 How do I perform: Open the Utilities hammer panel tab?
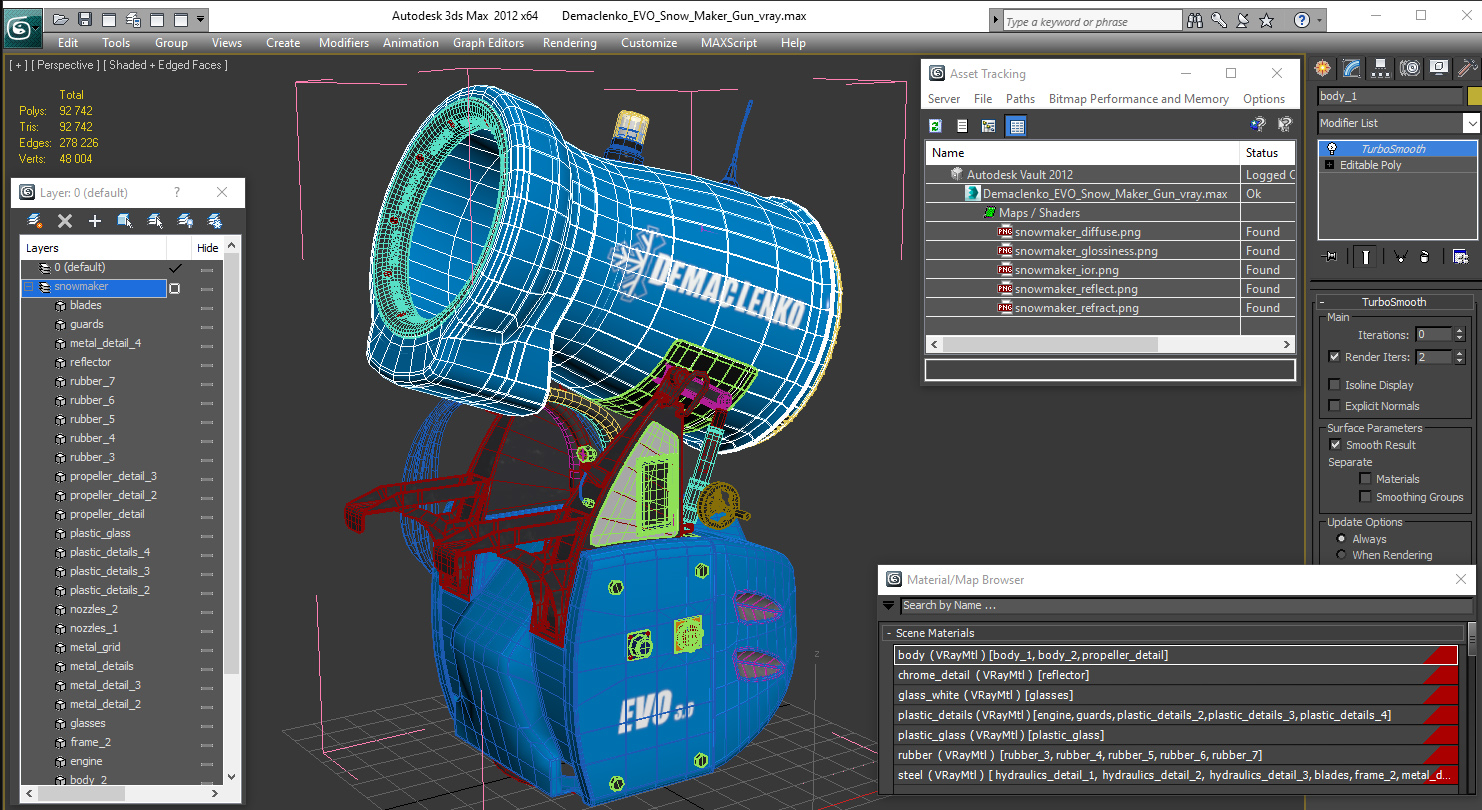point(1468,68)
